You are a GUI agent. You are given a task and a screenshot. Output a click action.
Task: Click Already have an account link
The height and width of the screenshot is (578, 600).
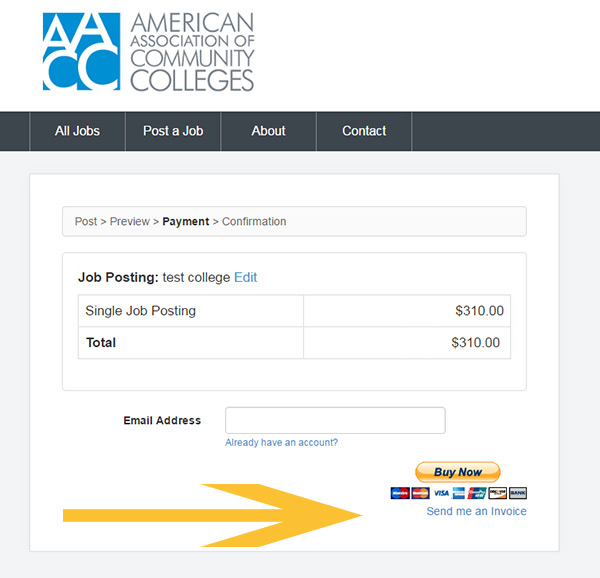(x=281, y=443)
